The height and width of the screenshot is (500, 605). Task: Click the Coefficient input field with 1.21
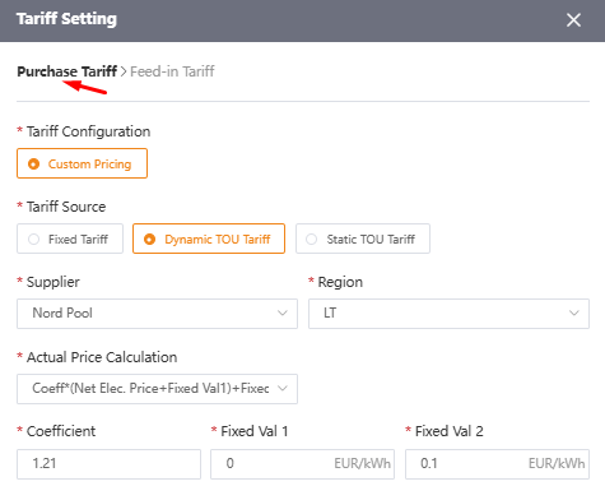pyautogui.click(x=108, y=464)
